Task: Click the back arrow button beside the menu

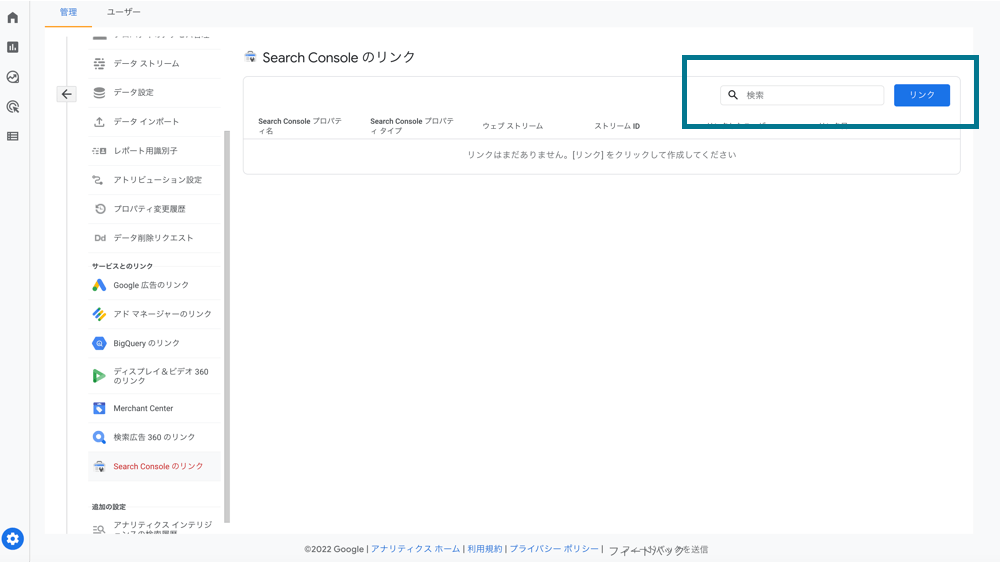Action: 66,94
